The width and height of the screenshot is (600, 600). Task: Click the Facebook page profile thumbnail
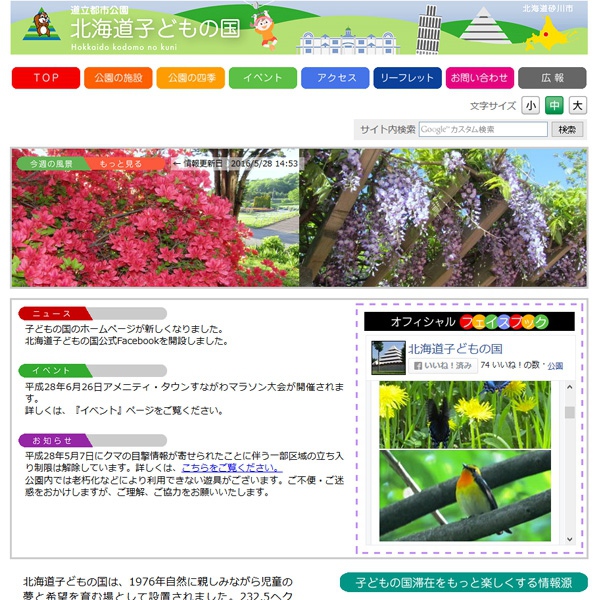pyautogui.click(x=388, y=357)
